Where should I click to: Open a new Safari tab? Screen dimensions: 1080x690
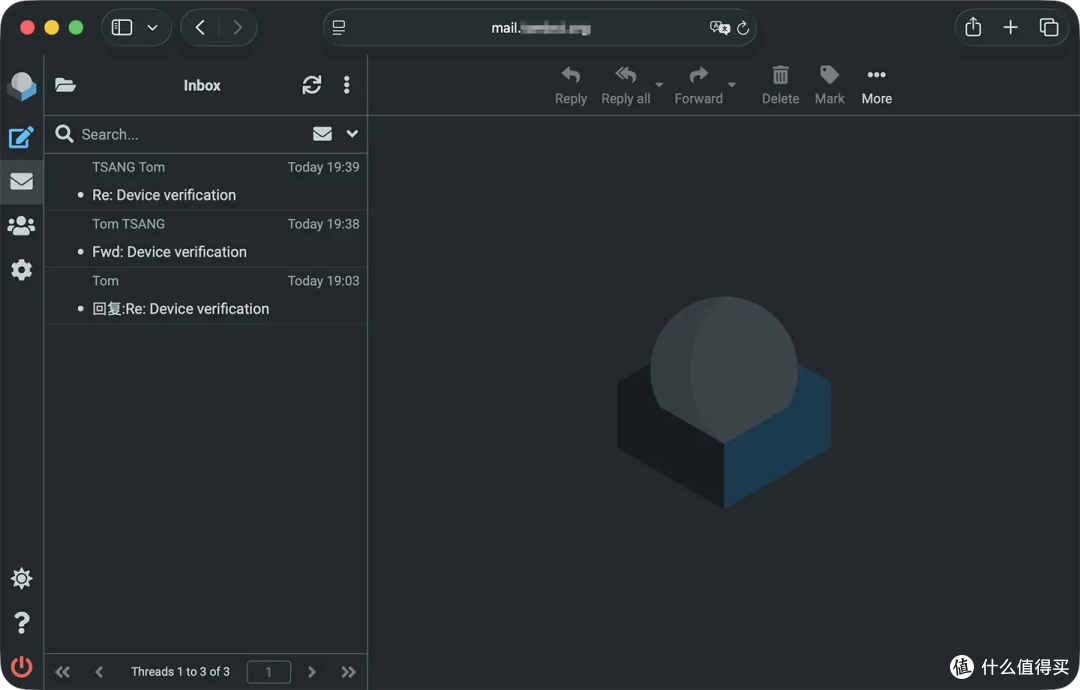click(1010, 28)
